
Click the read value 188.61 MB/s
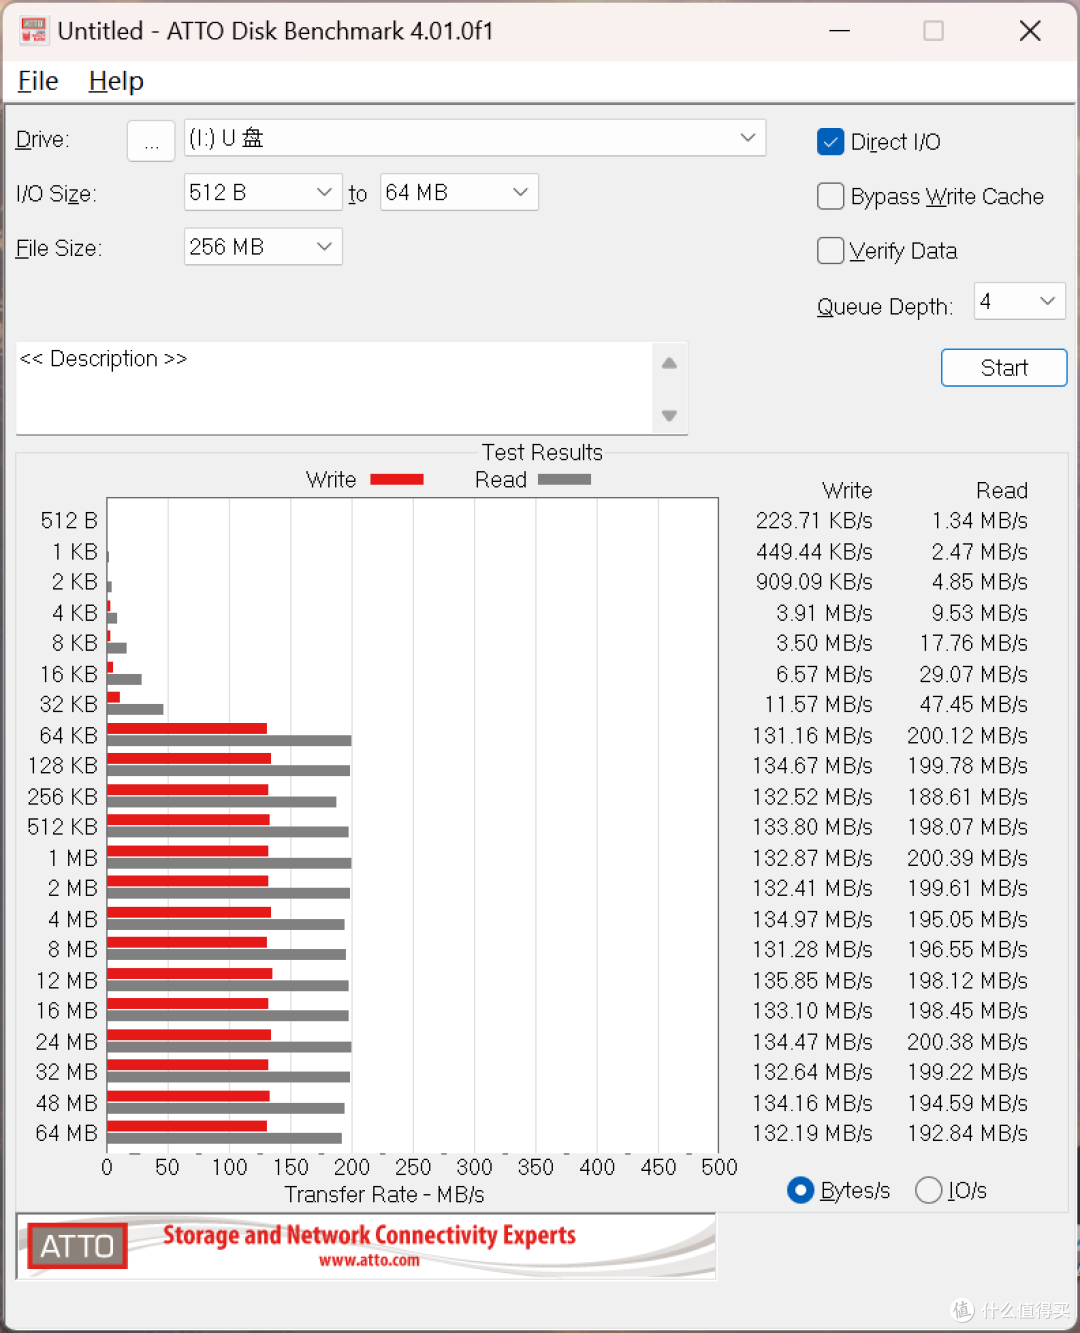[x=968, y=797]
